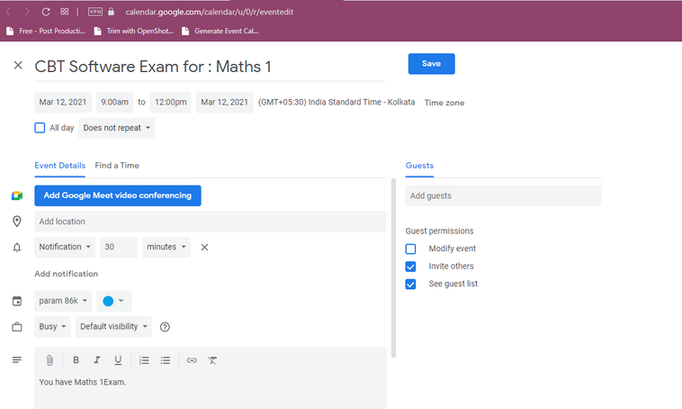Insert a bulleted list

tap(165, 360)
